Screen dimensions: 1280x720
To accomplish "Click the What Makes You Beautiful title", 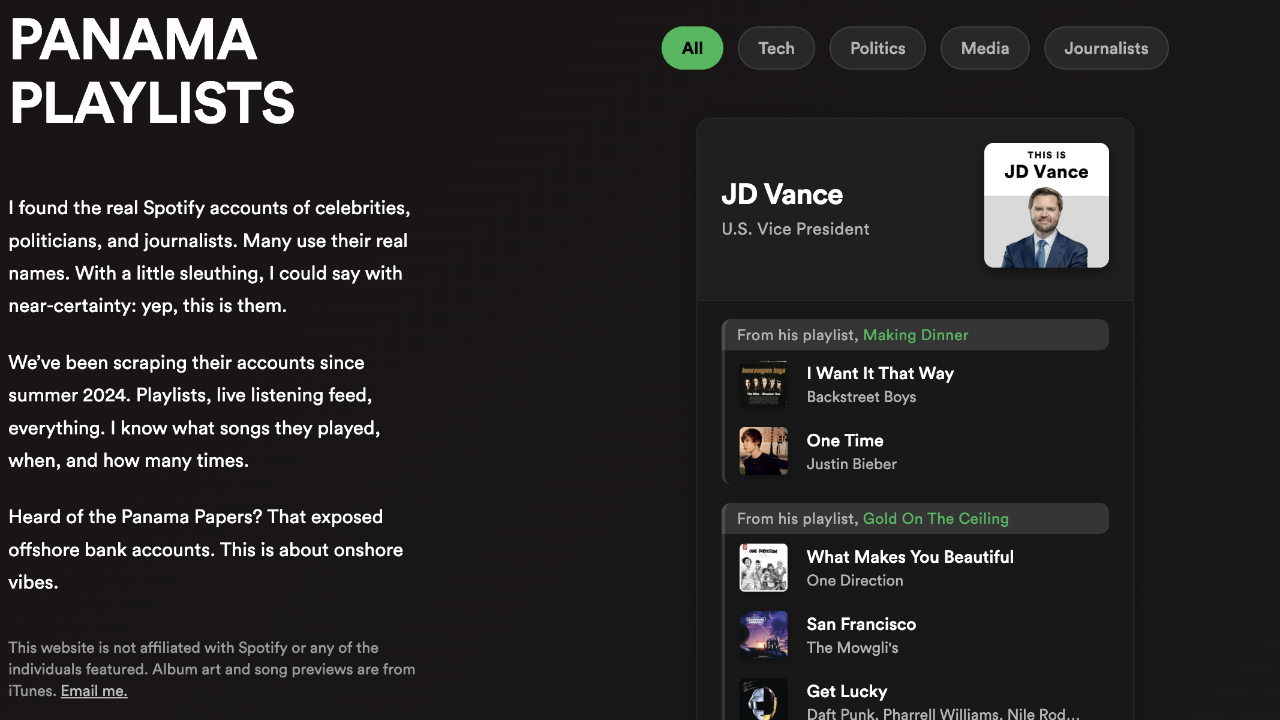I will (x=910, y=557).
